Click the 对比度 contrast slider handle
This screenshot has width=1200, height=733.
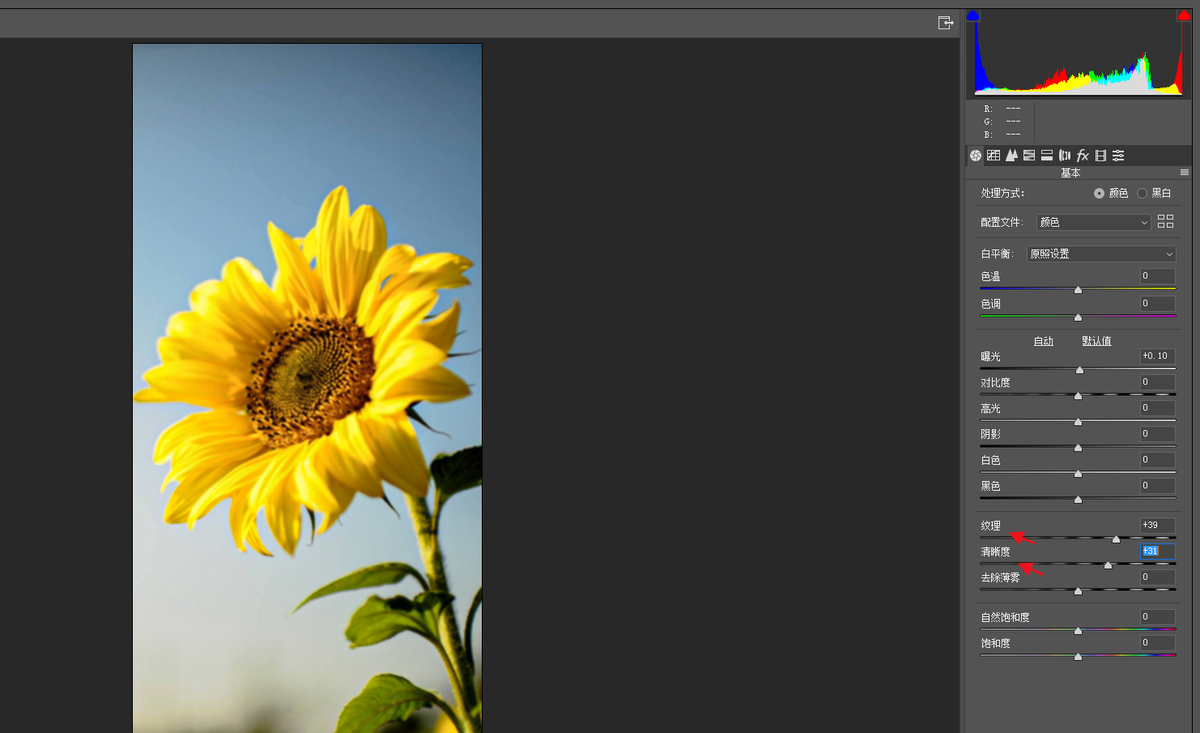pyautogui.click(x=1078, y=396)
